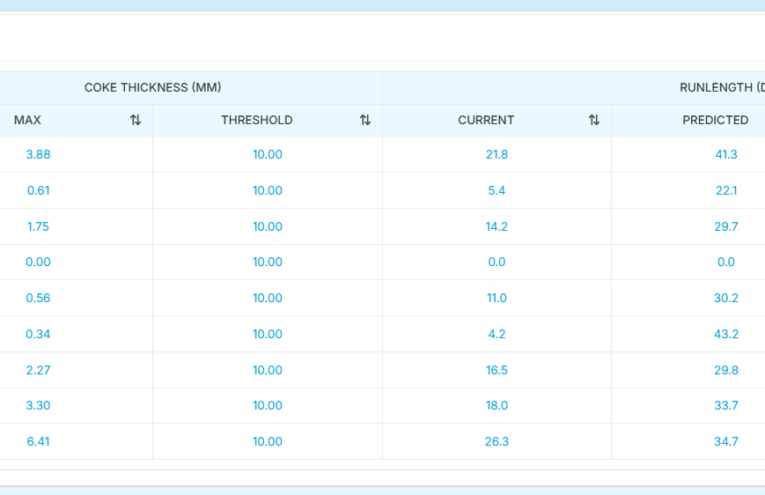Select predicted runlength value 33.7
The image size is (765, 495).
click(726, 405)
